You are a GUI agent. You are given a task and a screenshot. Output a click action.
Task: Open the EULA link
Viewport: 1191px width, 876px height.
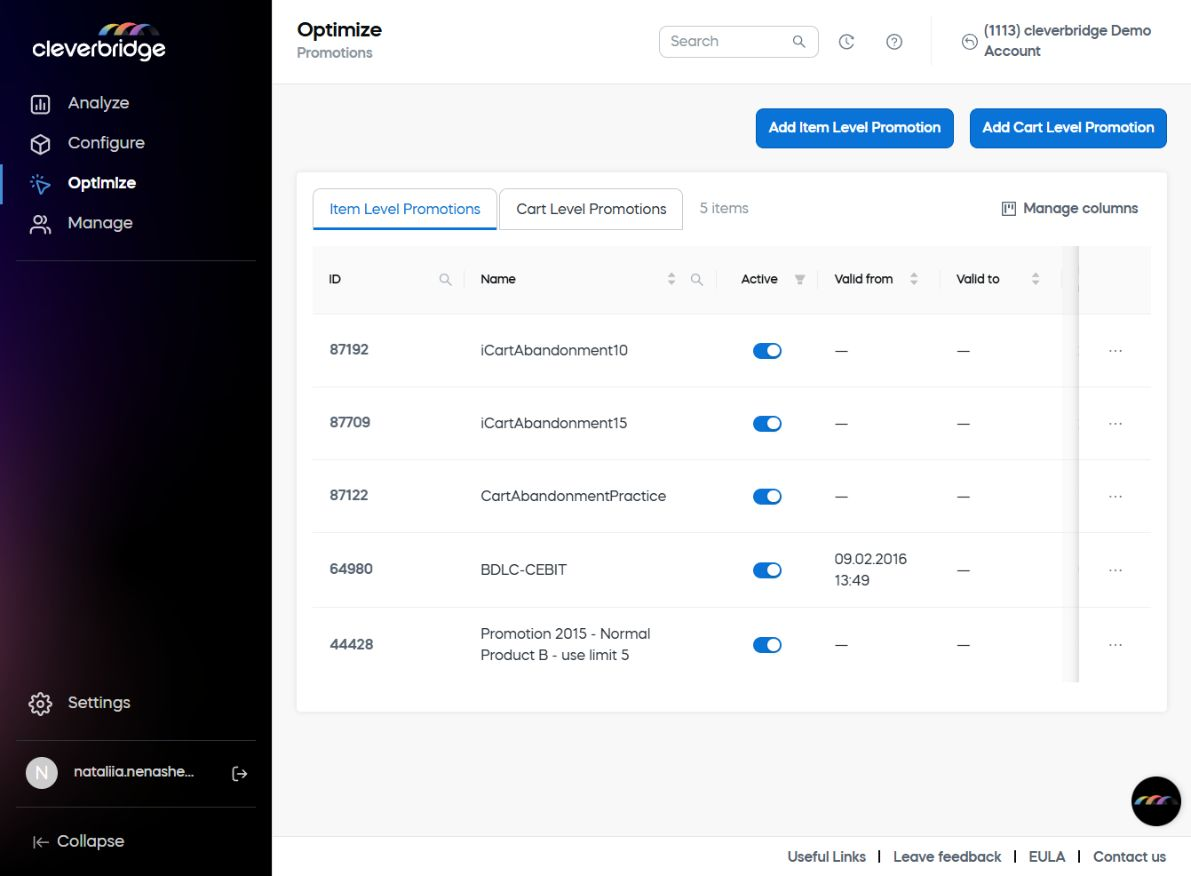click(1047, 857)
